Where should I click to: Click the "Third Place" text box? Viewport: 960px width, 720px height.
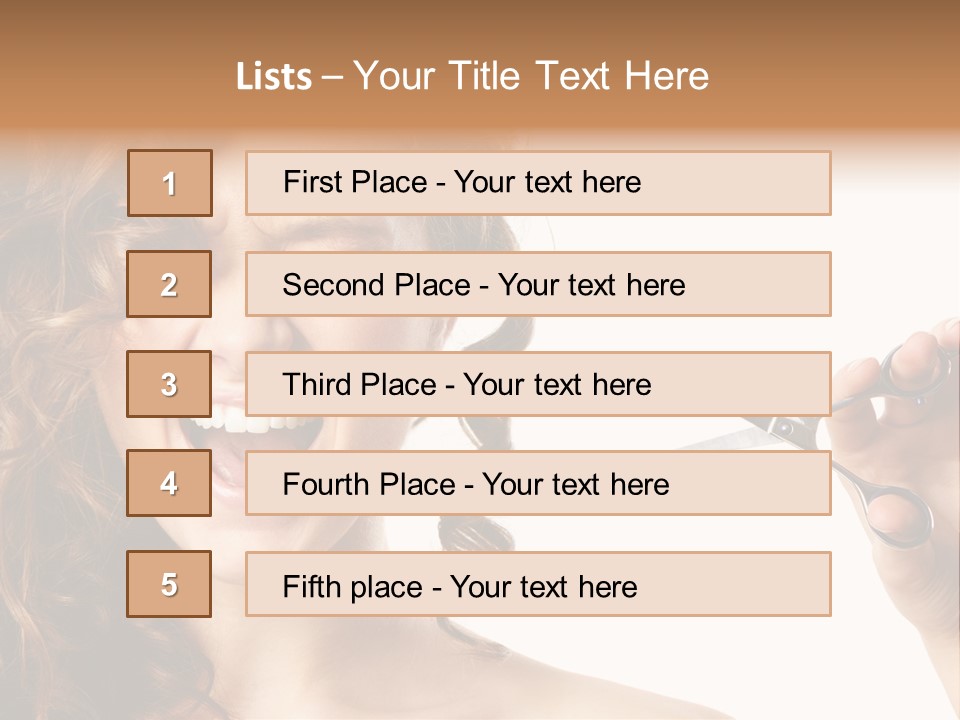(x=538, y=384)
